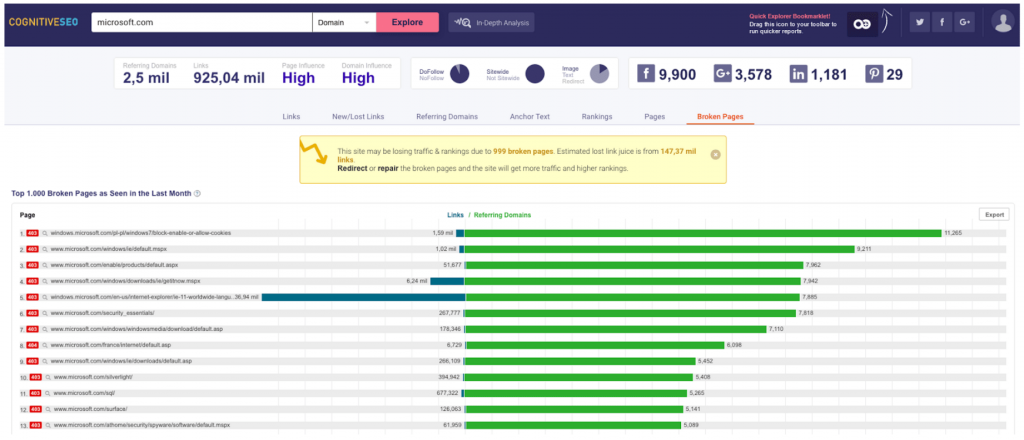This screenshot has width=1024, height=440.
Task: Click the green bar labeled 6,098
Action: click(594, 345)
